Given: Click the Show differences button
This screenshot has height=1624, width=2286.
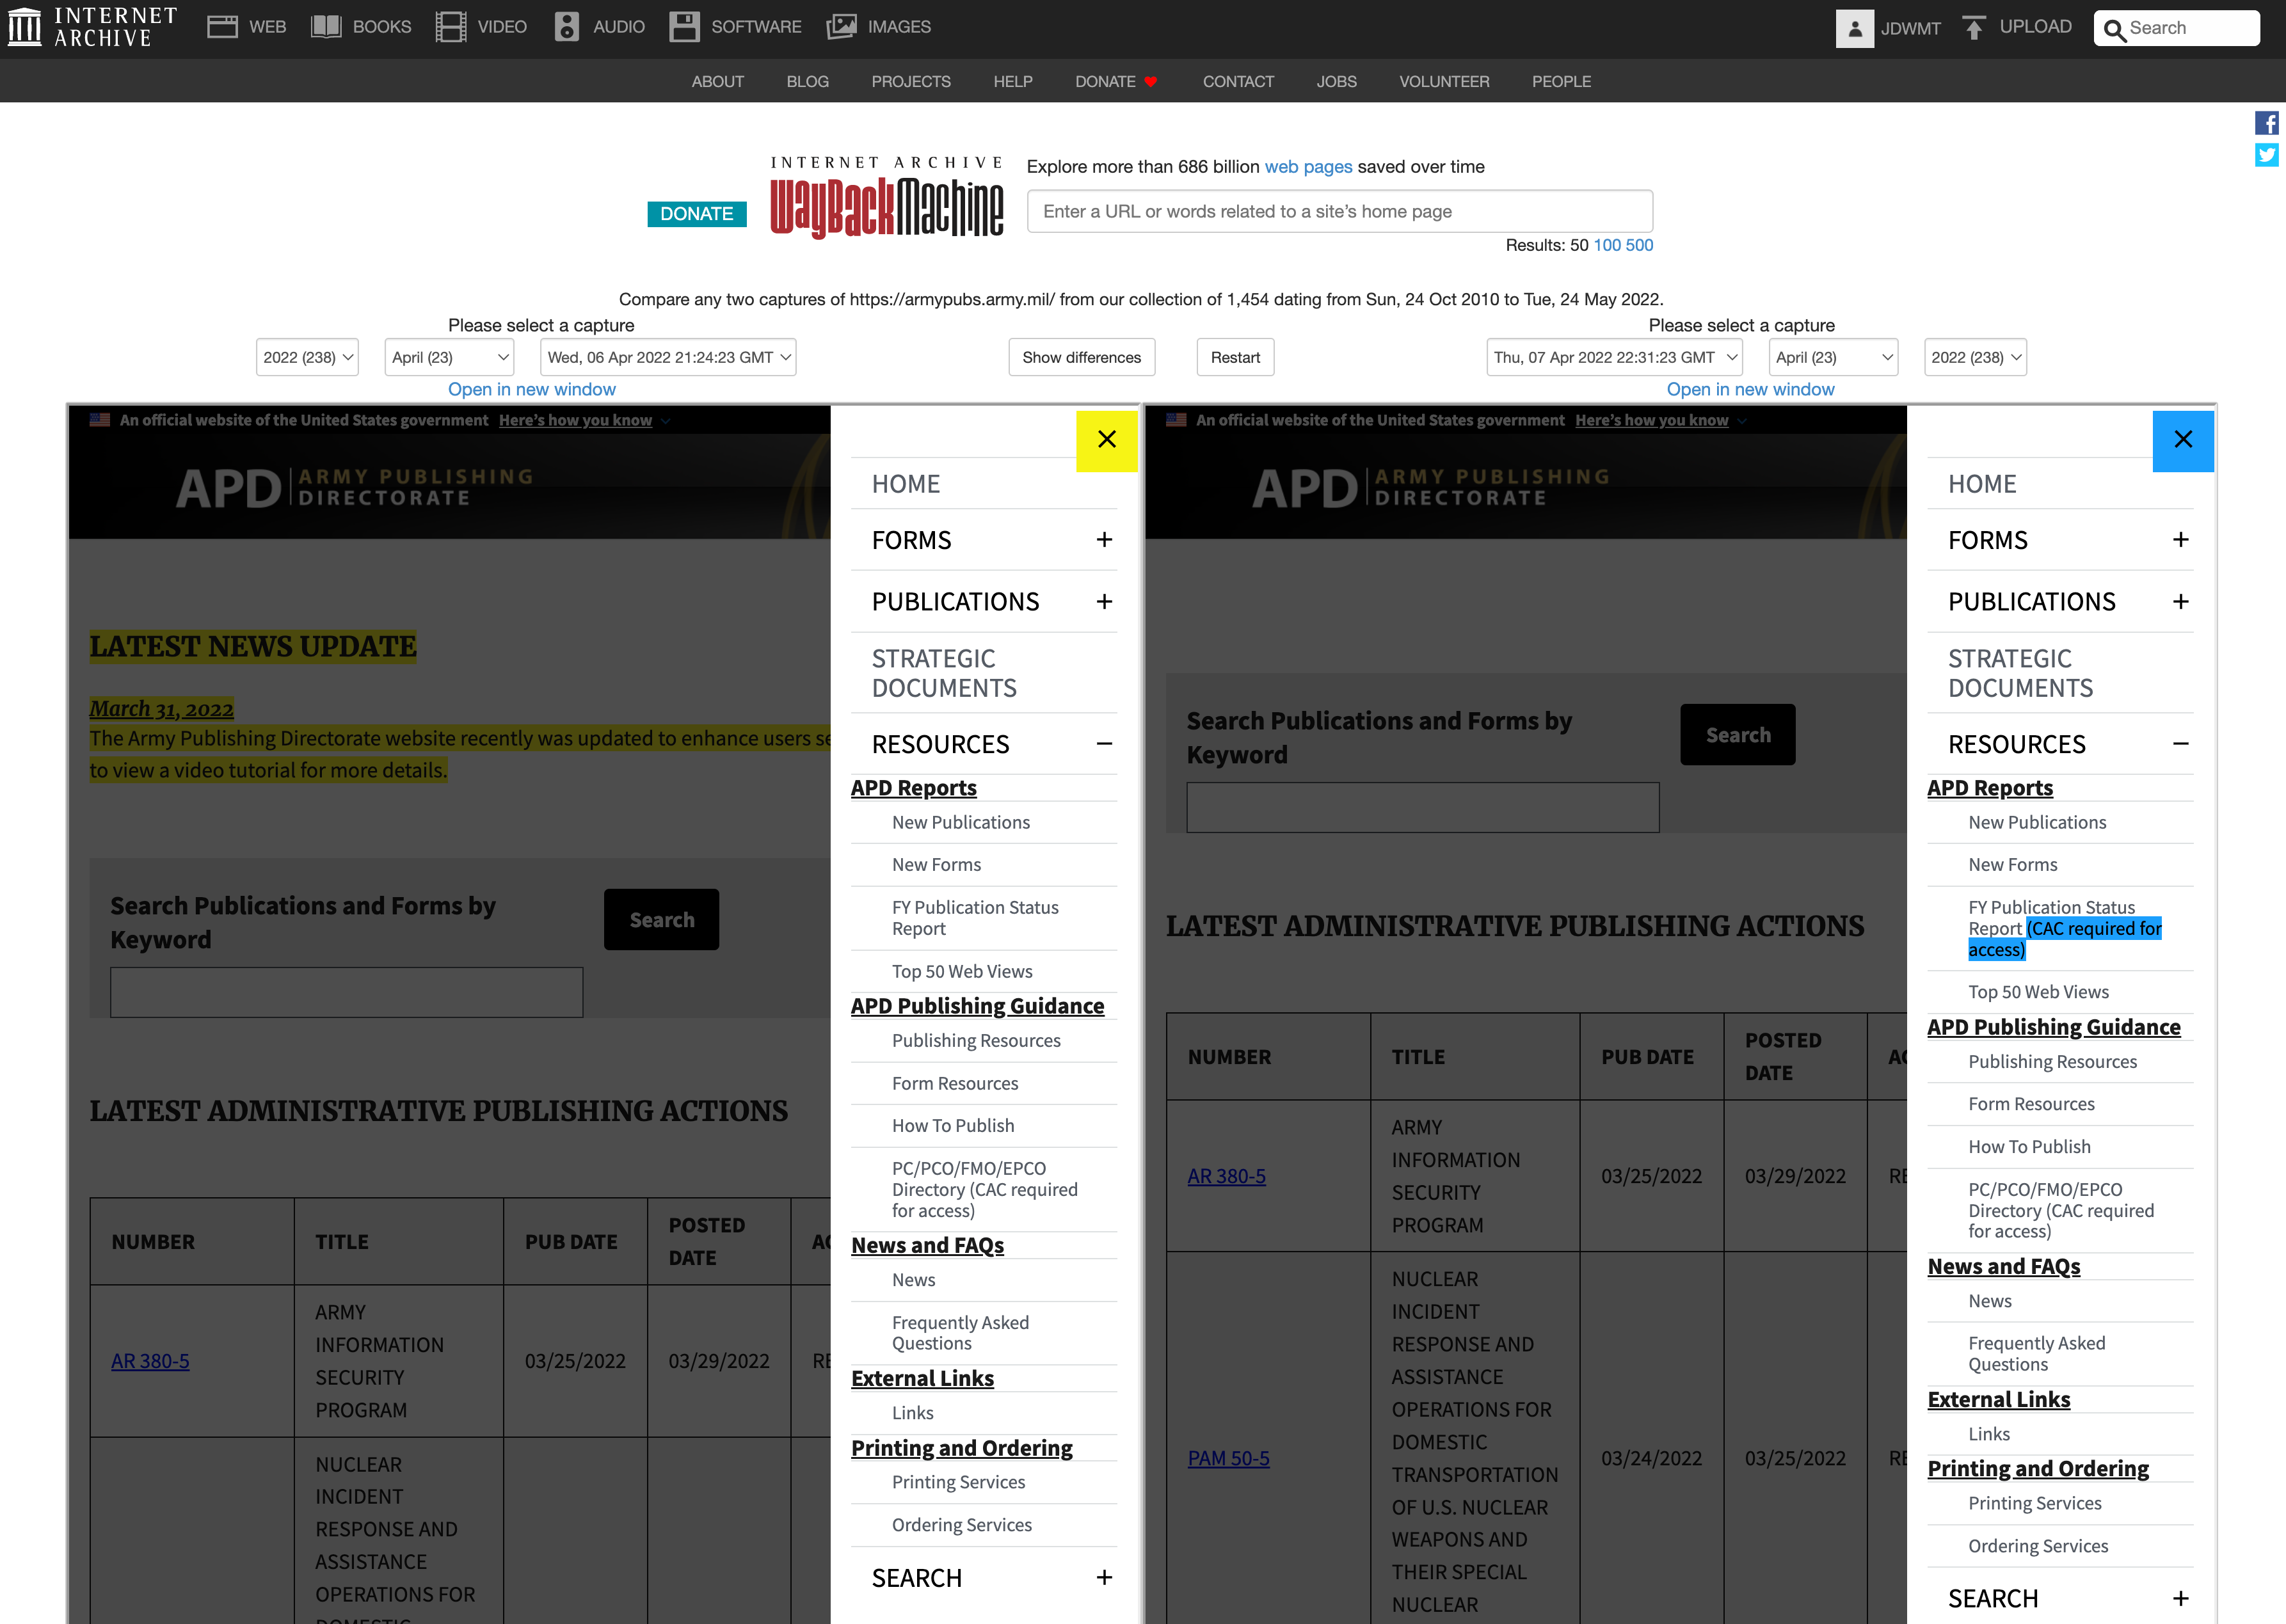Looking at the screenshot, I should point(1081,357).
